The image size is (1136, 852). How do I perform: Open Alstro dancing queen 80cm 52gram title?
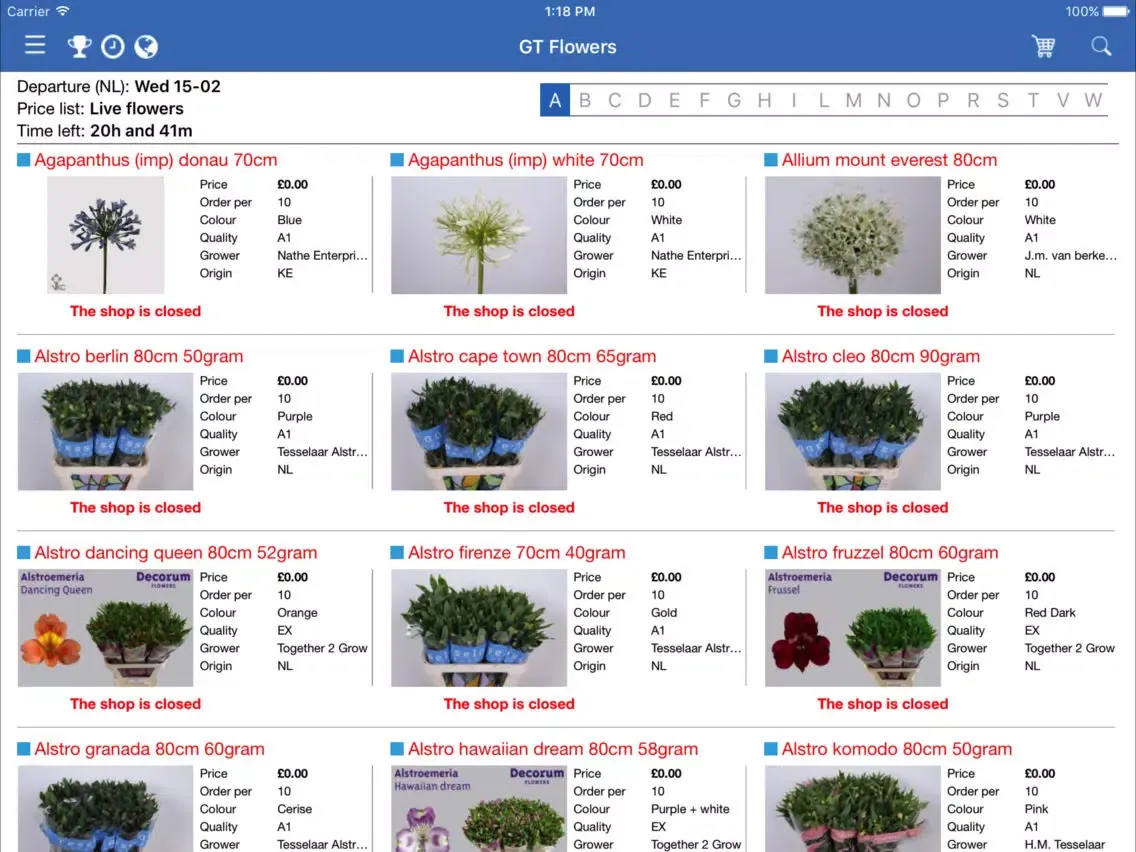tap(175, 553)
